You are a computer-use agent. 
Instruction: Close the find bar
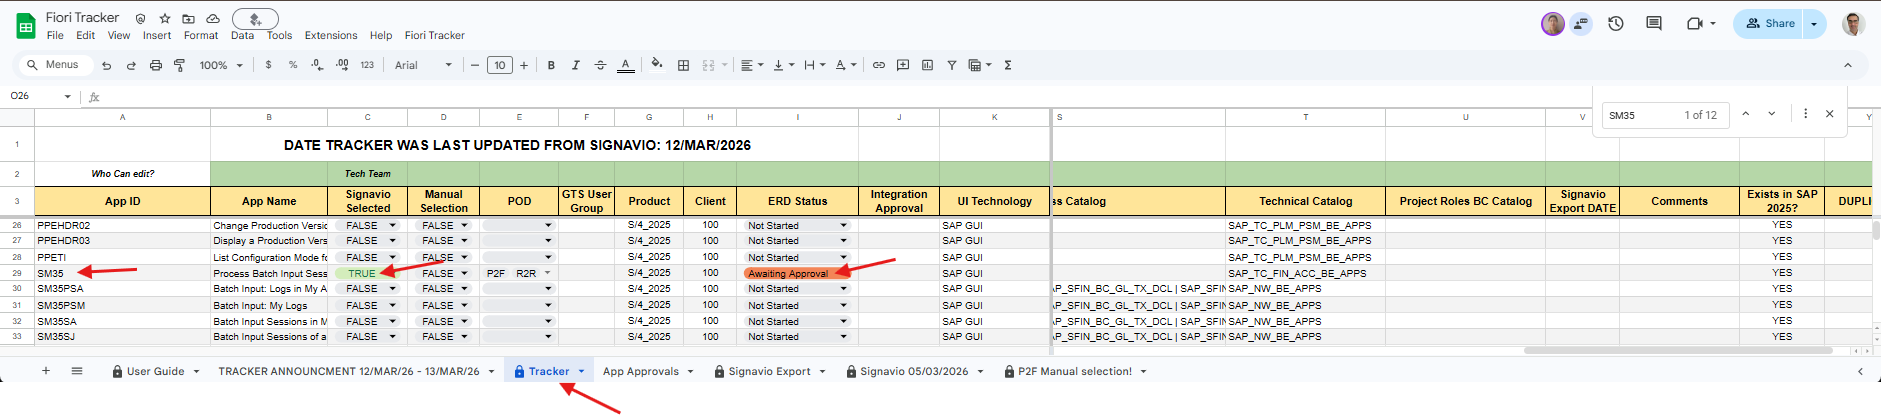1829,114
